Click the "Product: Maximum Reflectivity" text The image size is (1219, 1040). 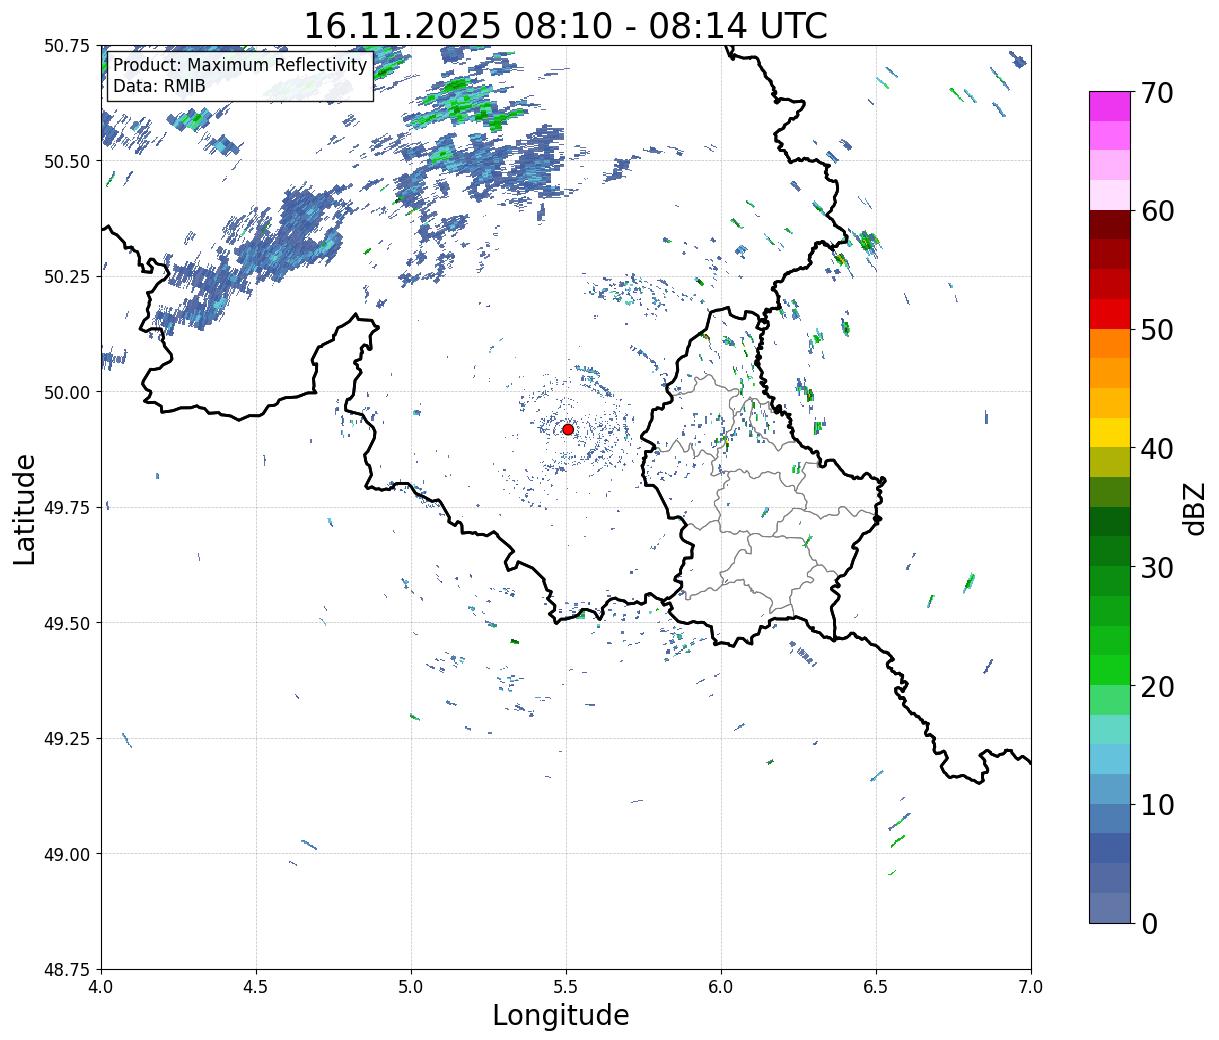[240, 66]
